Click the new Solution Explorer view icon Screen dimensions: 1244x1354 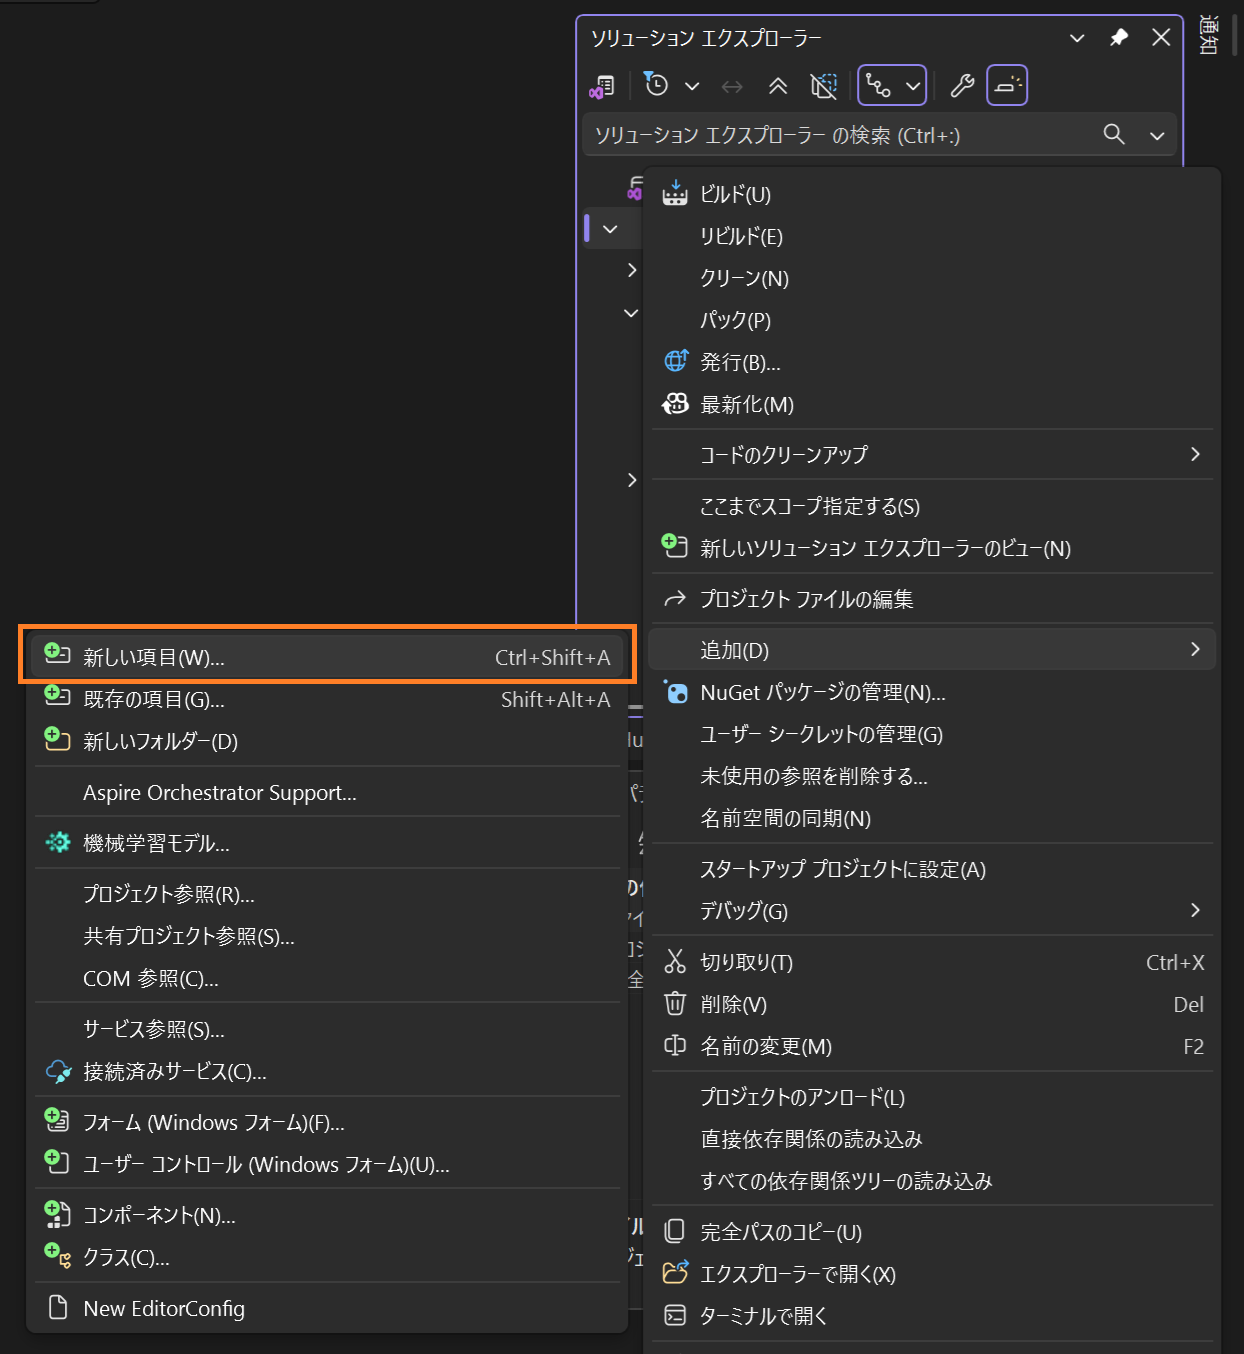pos(675,546)
